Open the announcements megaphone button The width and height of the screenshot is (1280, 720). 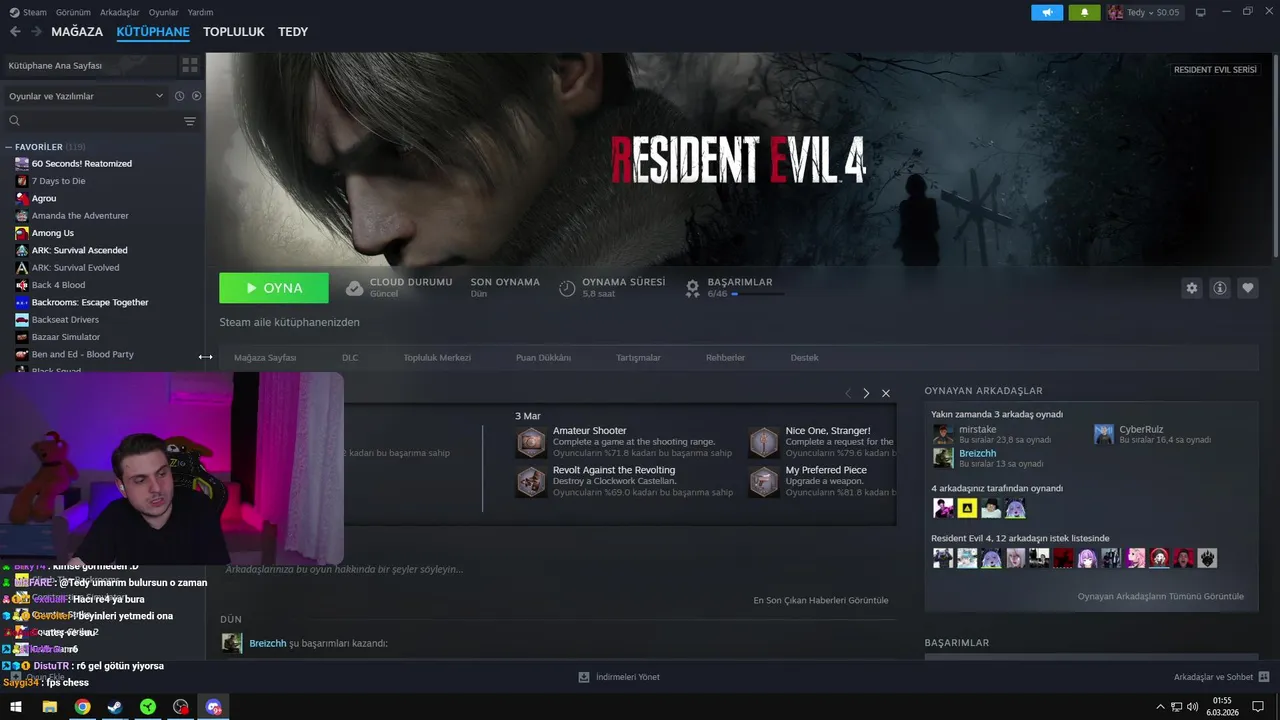pos(1047,13)
